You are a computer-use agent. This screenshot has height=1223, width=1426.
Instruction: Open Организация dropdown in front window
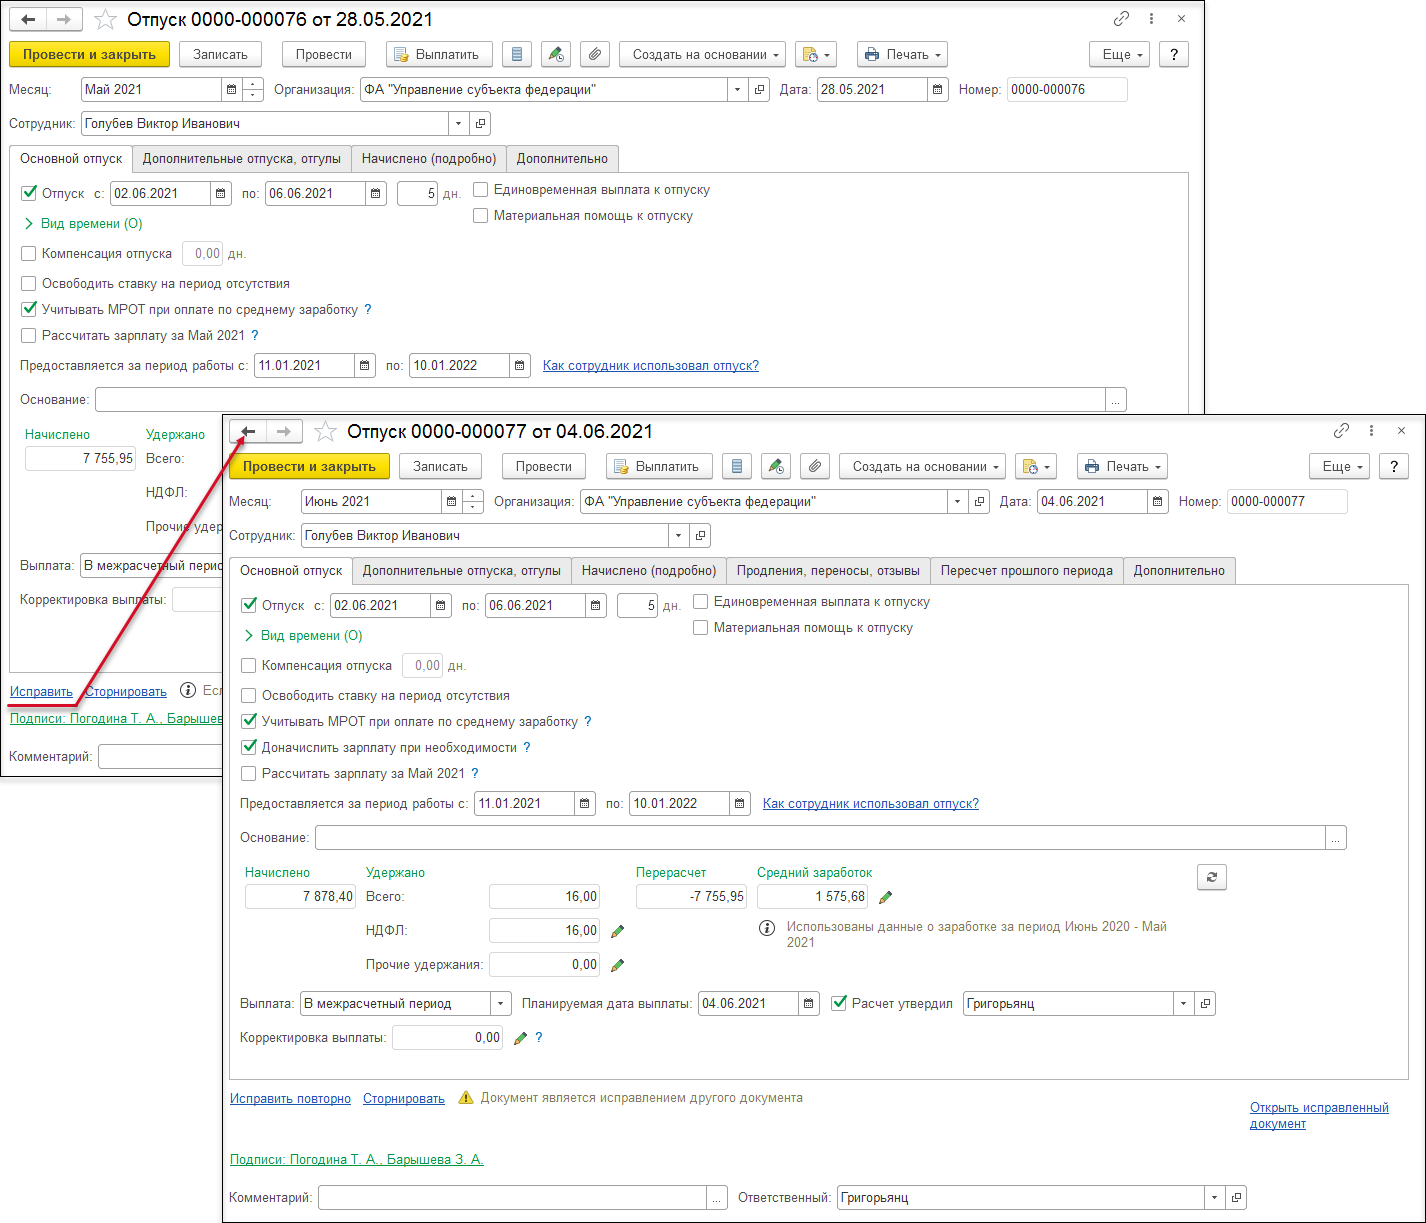[x=958, y=501]
